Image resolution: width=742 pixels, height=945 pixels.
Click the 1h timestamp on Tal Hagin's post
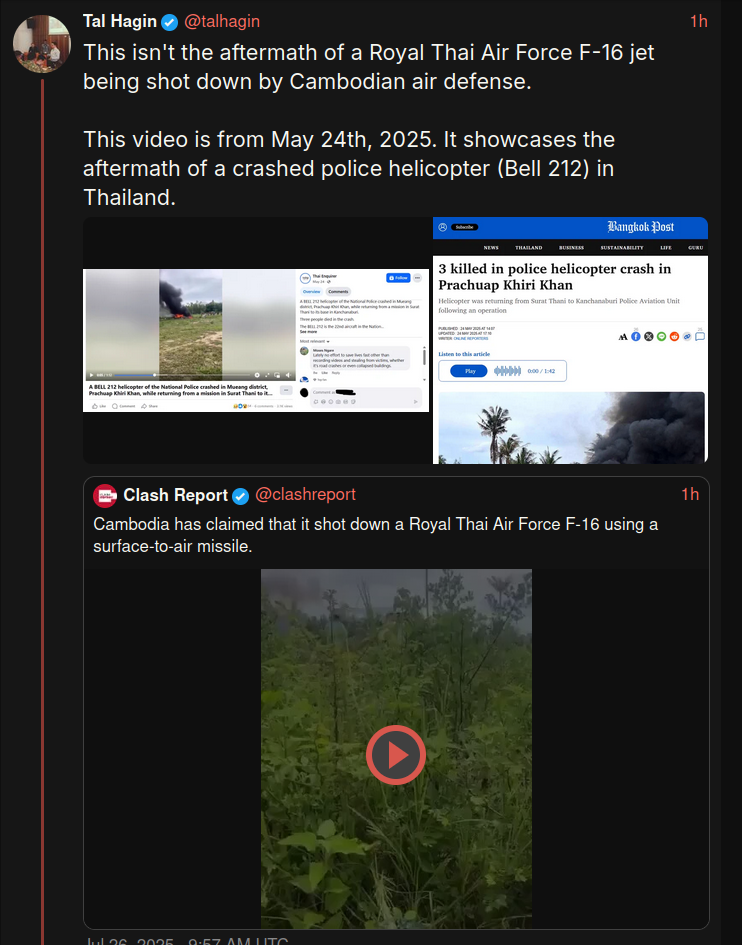pyautogui.click(x=699, y=22)
